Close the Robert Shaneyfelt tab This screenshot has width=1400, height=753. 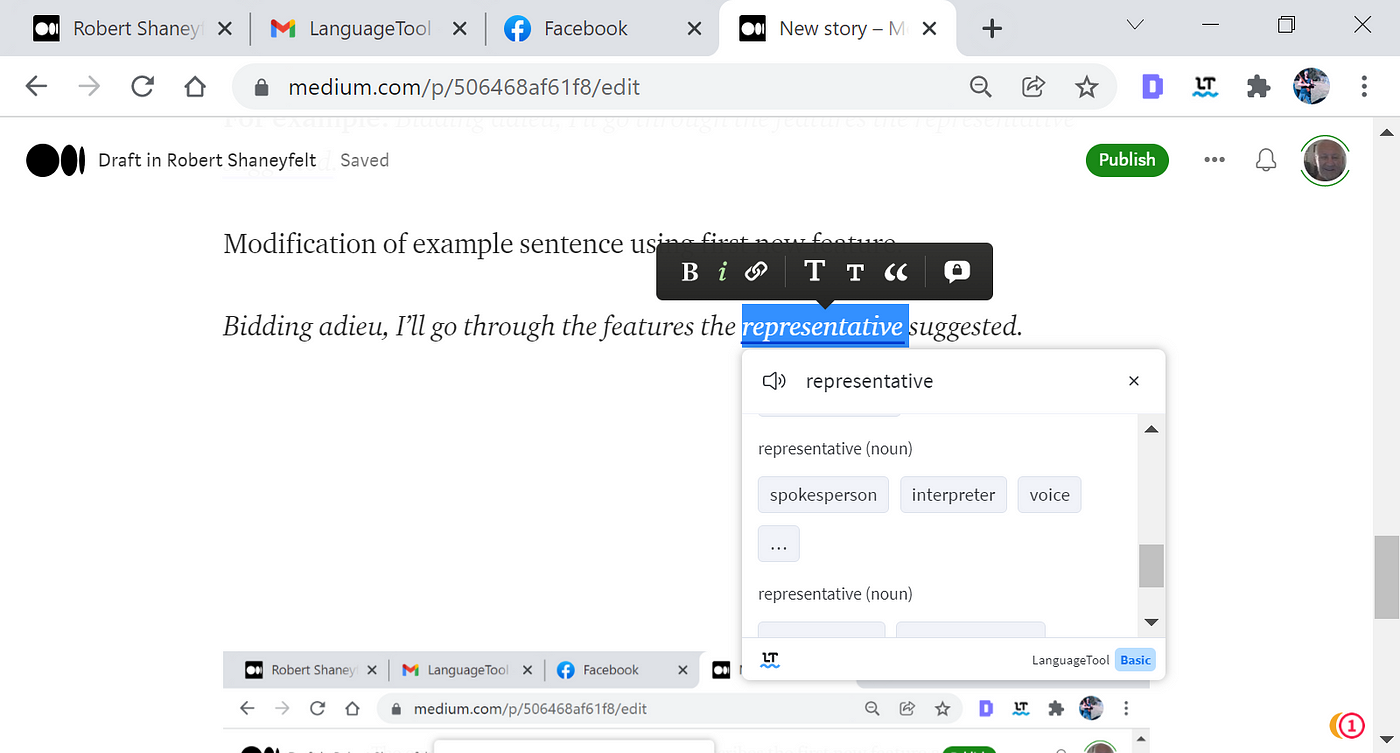(225, 29)
